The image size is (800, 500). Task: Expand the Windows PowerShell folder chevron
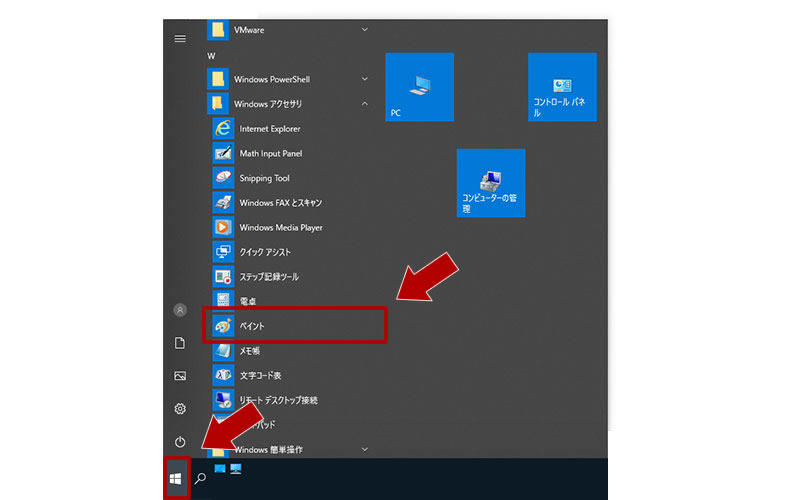[x=364, y=79]
